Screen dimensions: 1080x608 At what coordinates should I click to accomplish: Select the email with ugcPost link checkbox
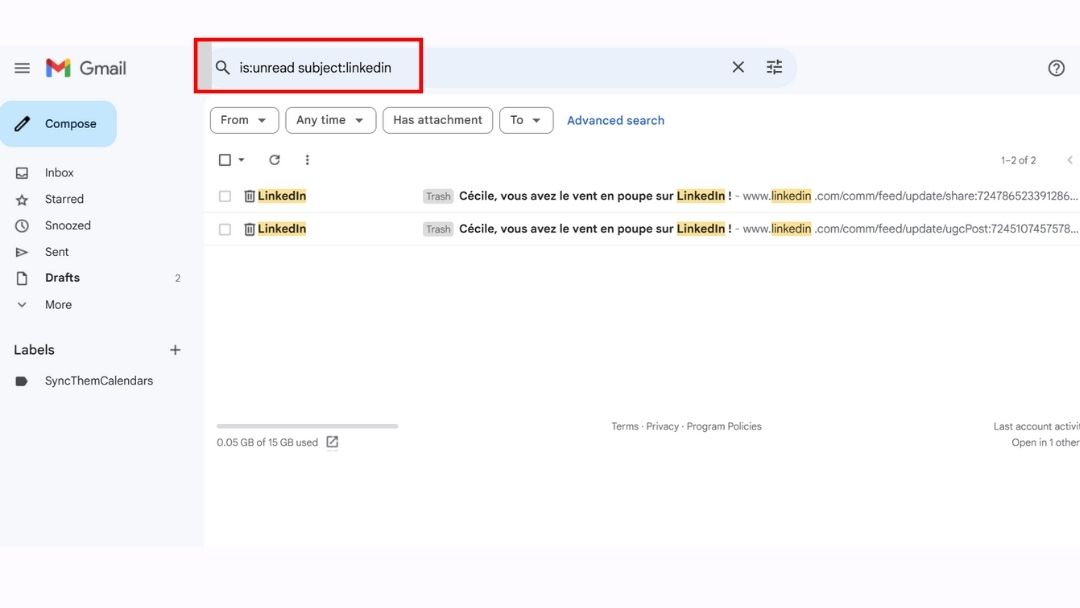pyautogui.click(x=225, y=229)
